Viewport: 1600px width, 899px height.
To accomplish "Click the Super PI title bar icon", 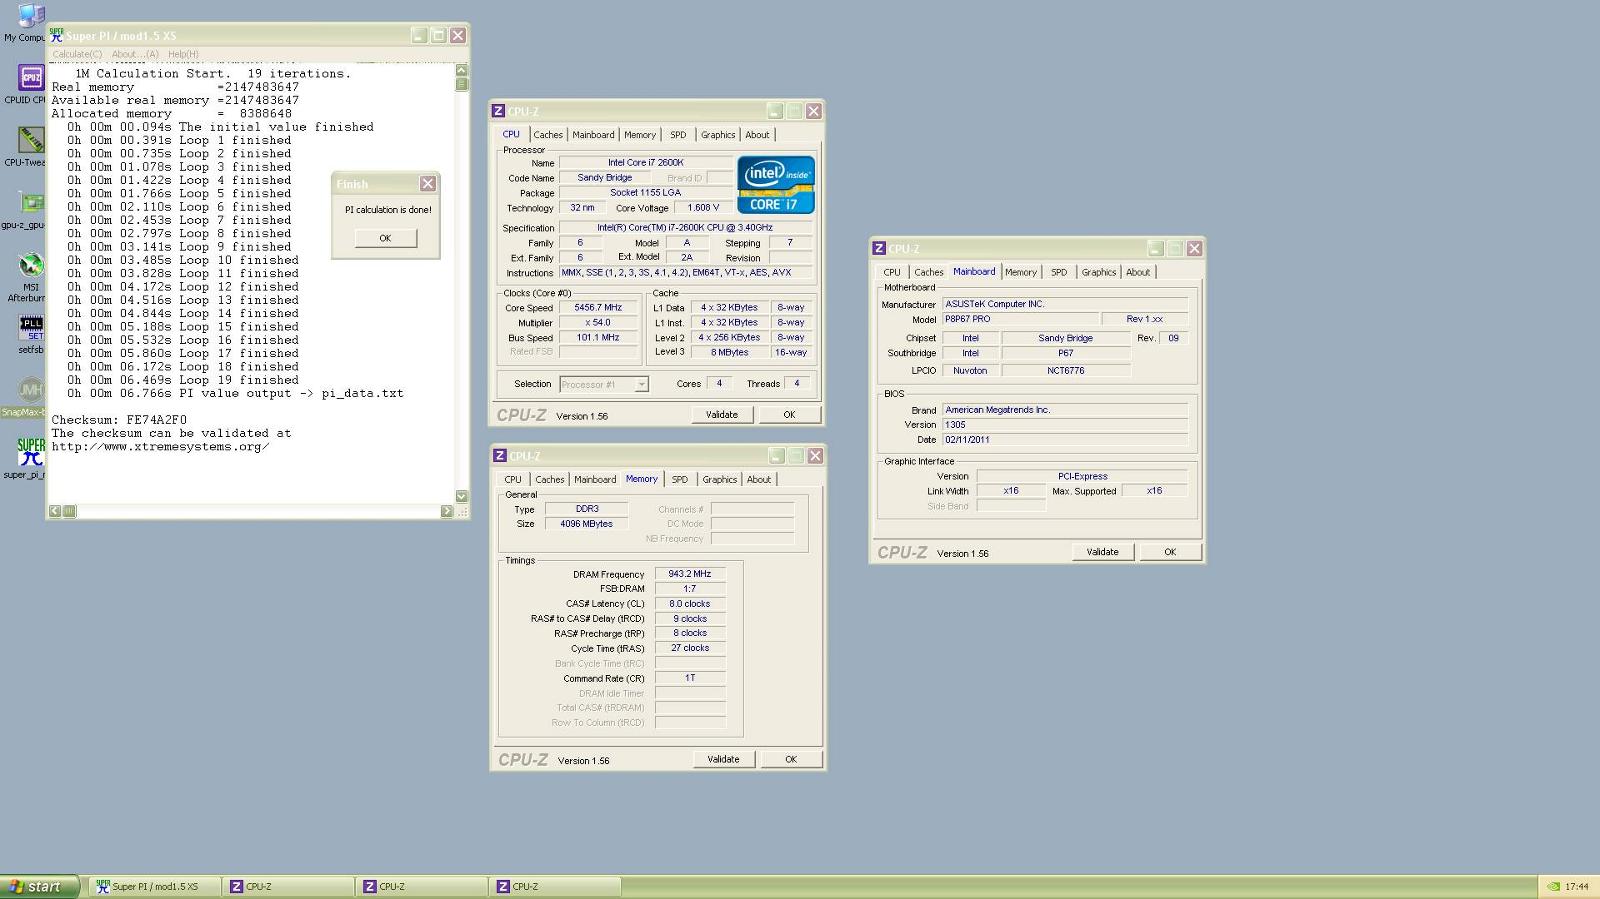I will [57, 35].
